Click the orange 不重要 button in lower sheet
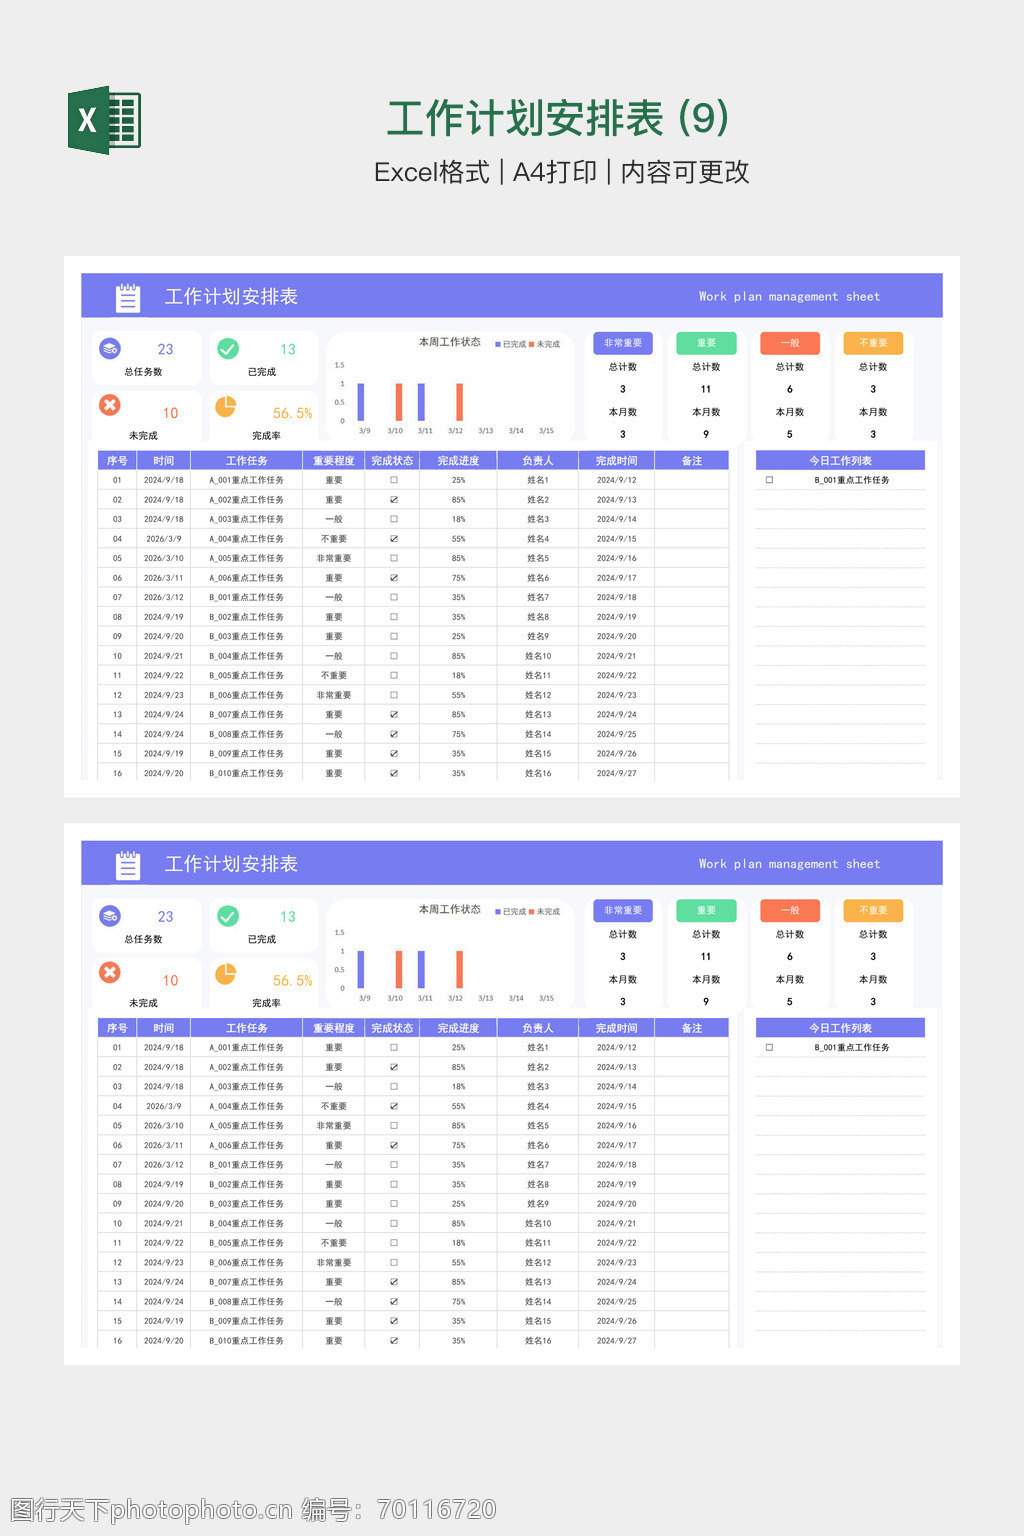 coord(873,910)
